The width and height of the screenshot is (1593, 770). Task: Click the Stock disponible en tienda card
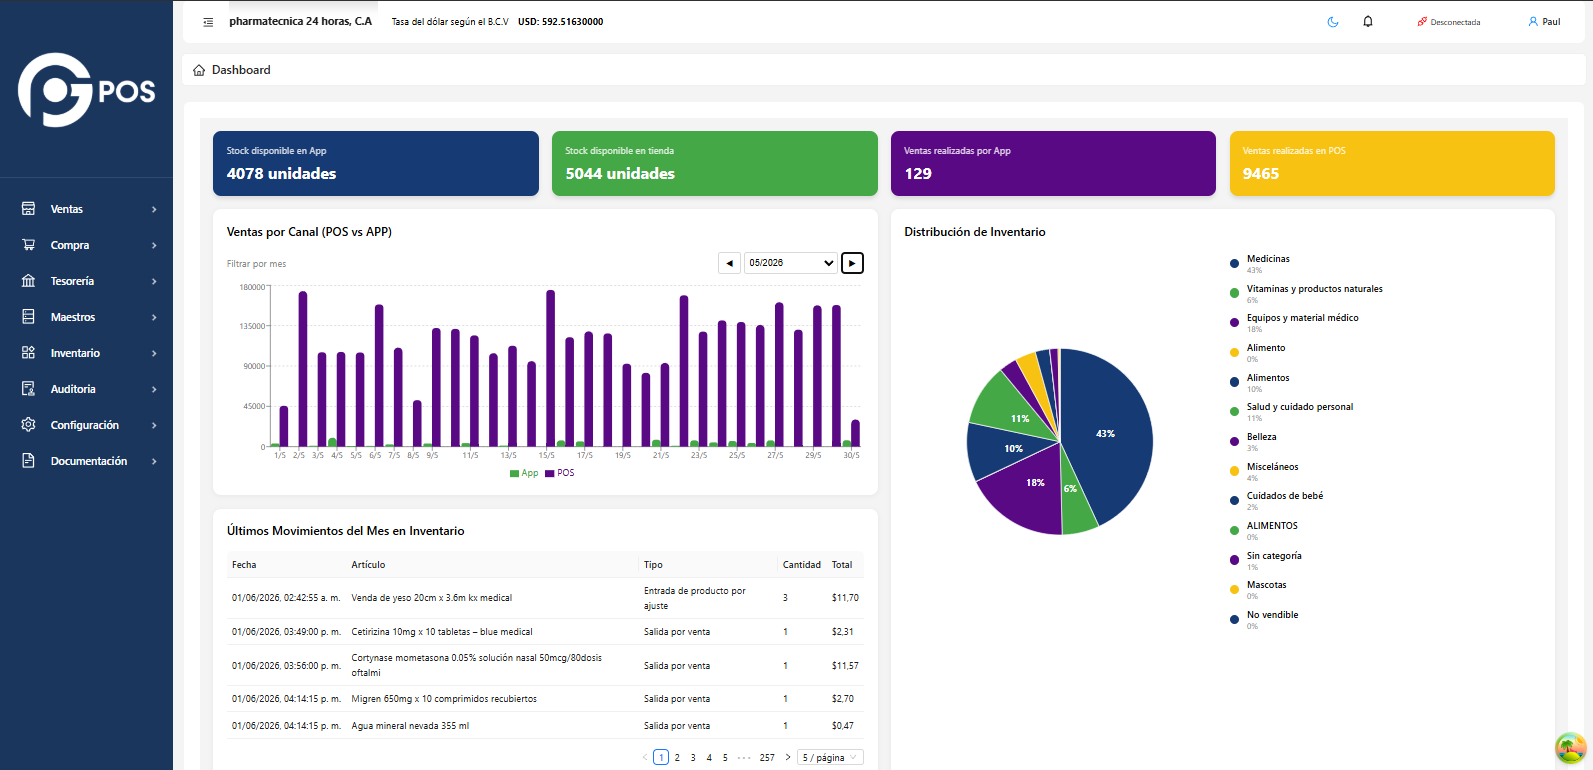pyautogui.click(x=715, y=163)
